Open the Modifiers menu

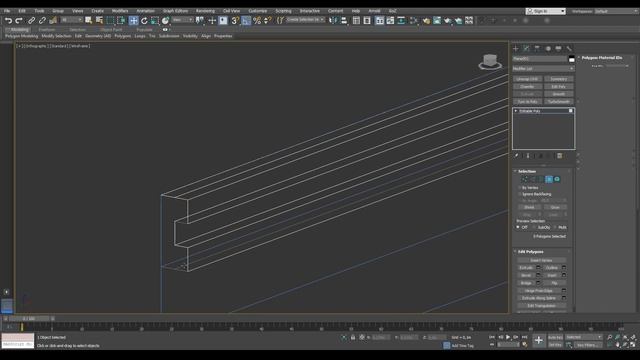120,11
